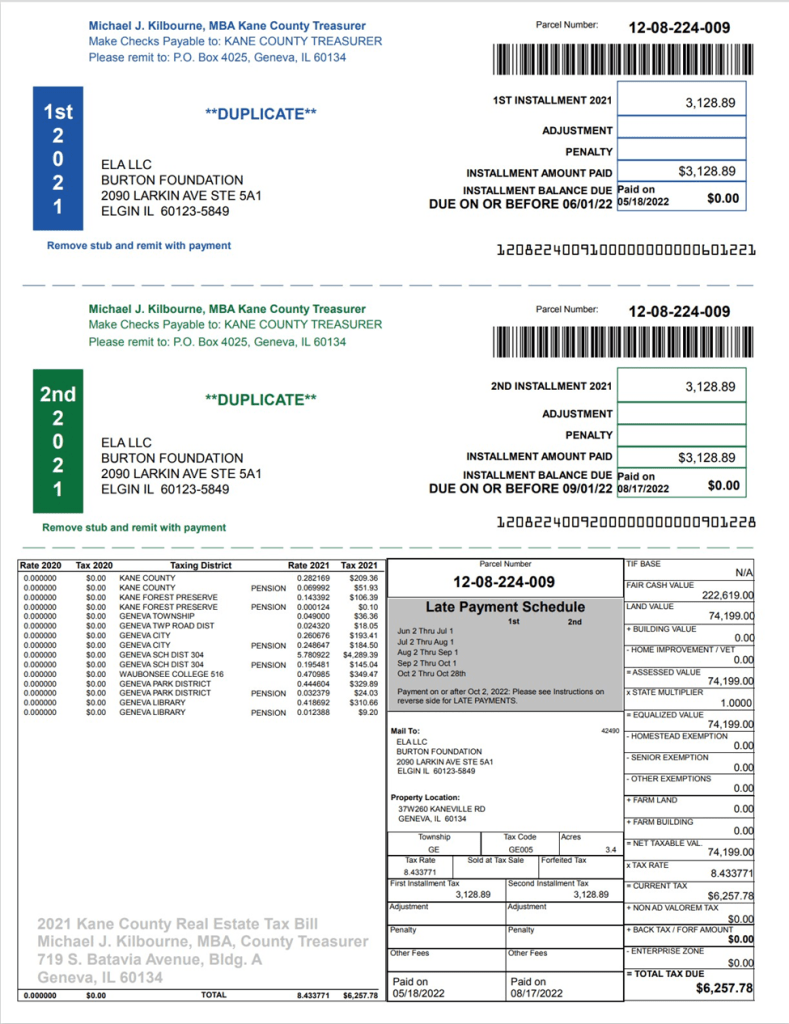Click the barcode on the first installment stub

tap(619, 60)
